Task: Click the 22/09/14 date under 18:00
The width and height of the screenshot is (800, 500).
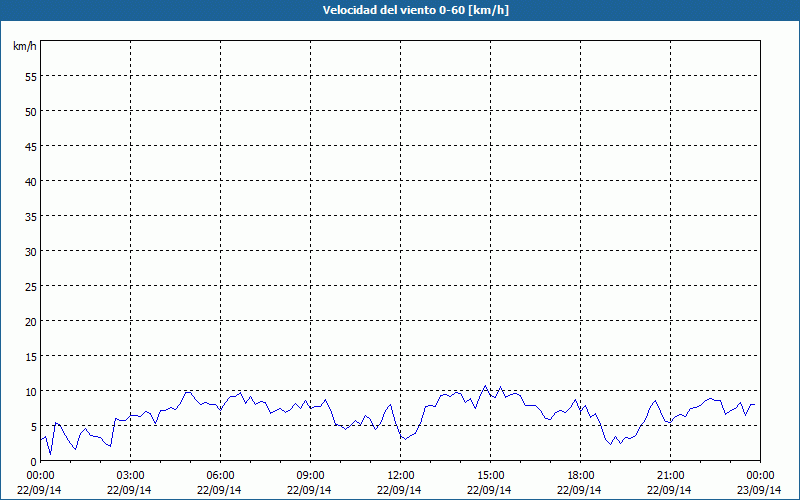Action: tap(579, 490)
